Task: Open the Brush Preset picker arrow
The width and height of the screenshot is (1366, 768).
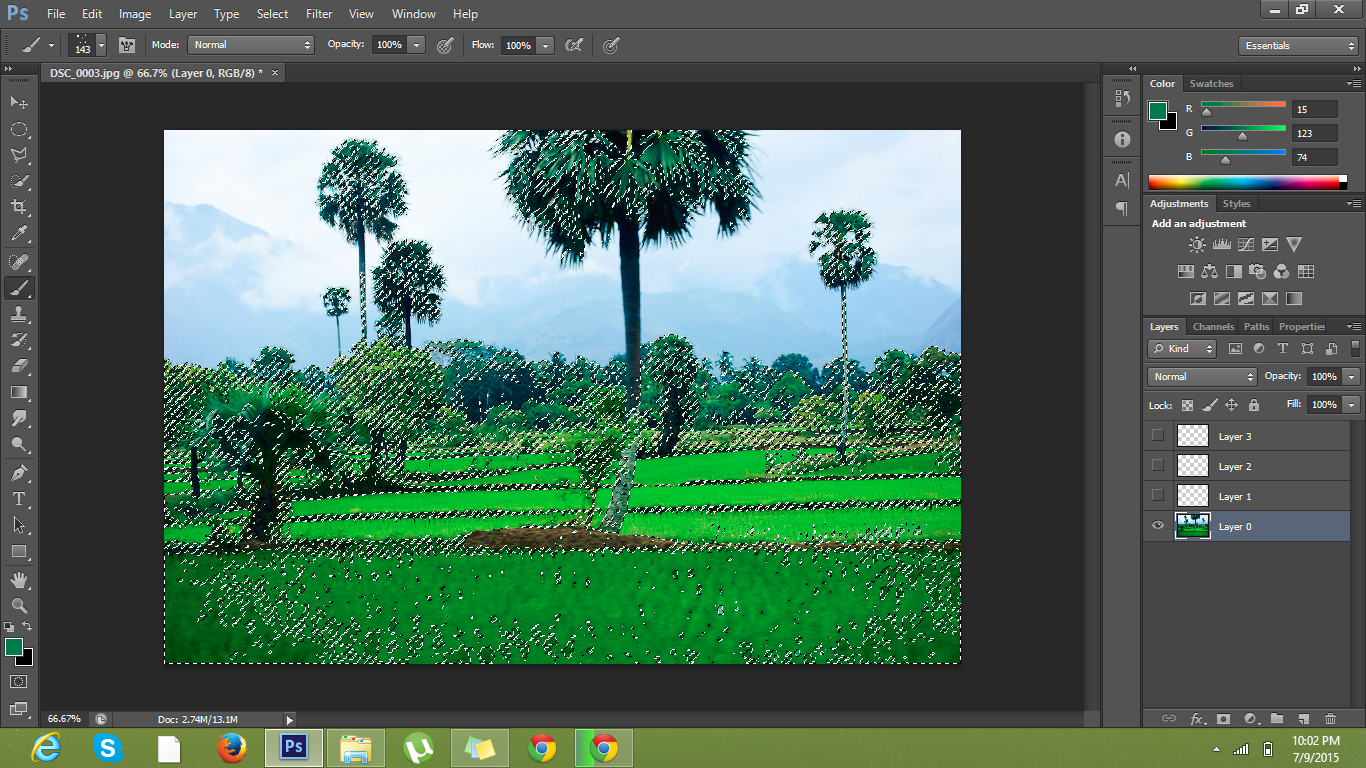Action: point(101,45)
